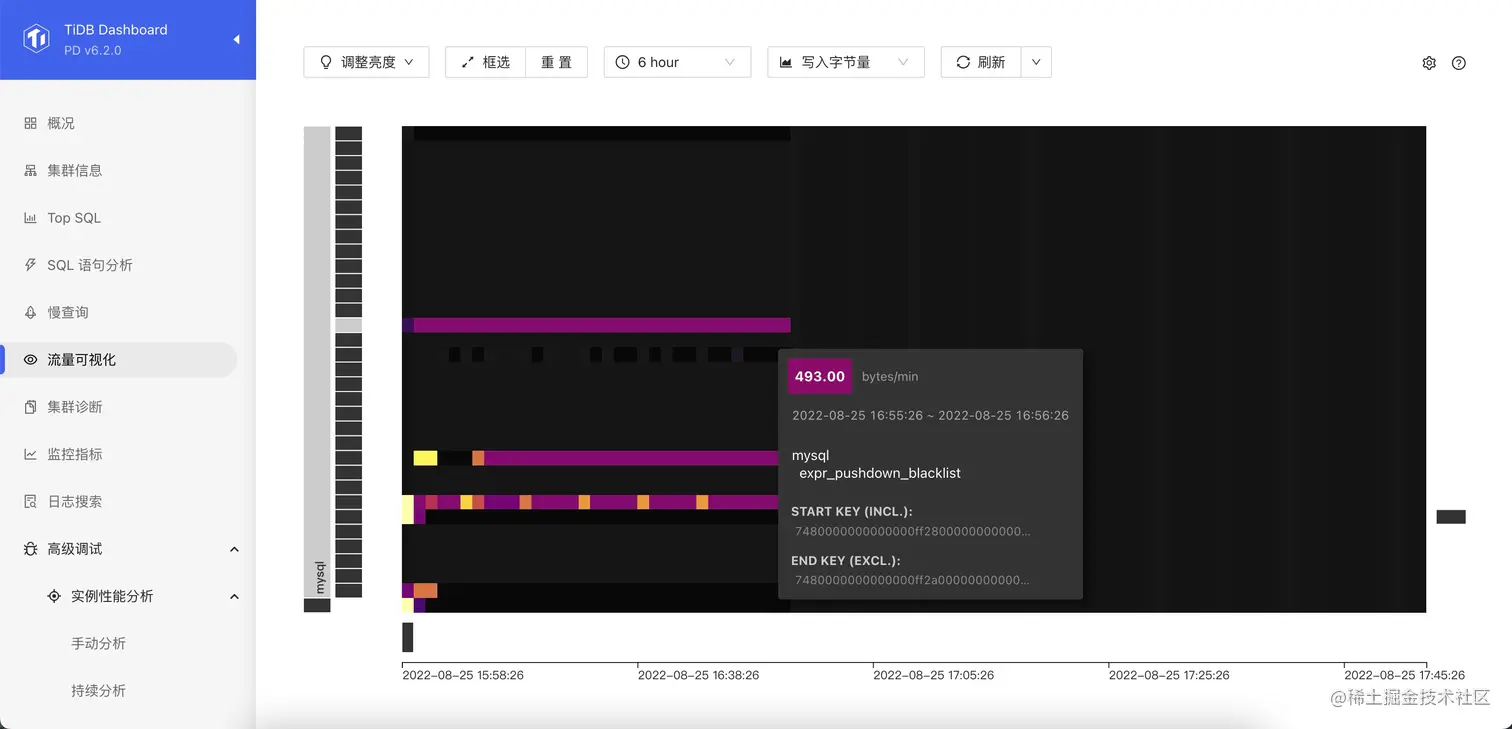Click the long purple heatmap row at top

(x=601, y=325)
